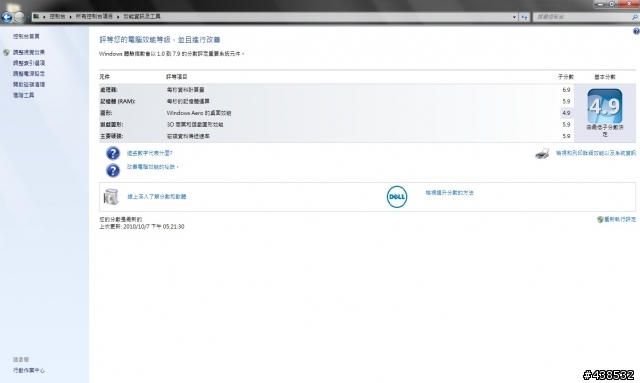This screenshot has height=383, width=640.
Task: Open 調整視覺效果 in the sidebar
Action: coord(29,53)
